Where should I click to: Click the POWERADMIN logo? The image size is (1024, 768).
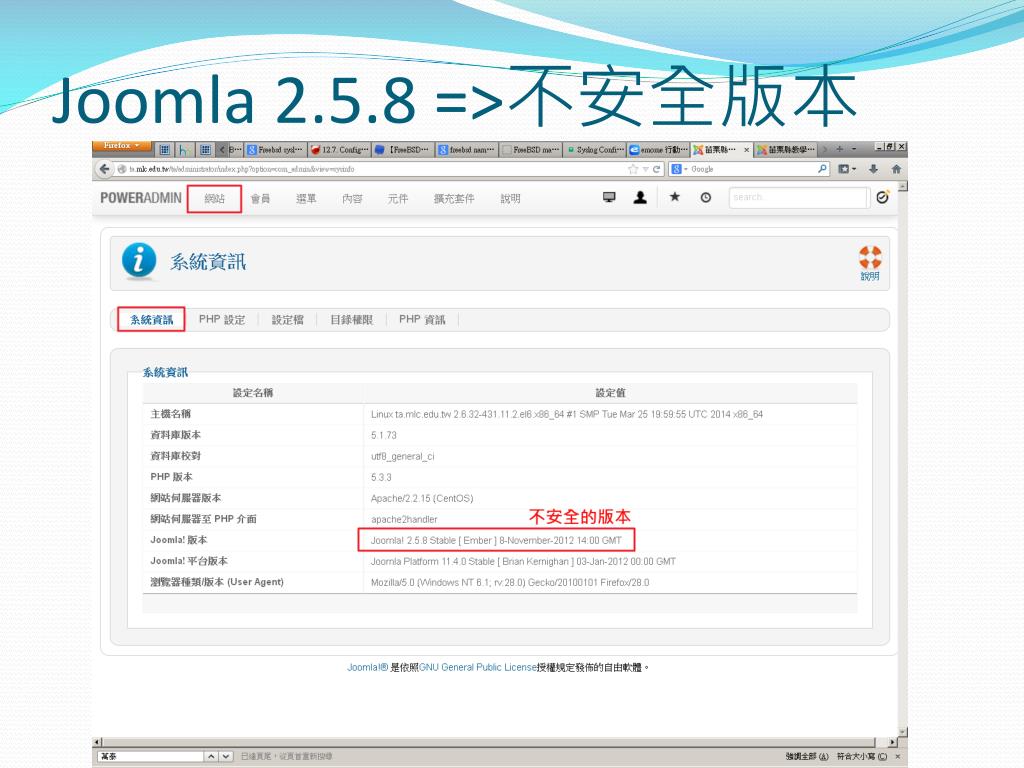140,198
